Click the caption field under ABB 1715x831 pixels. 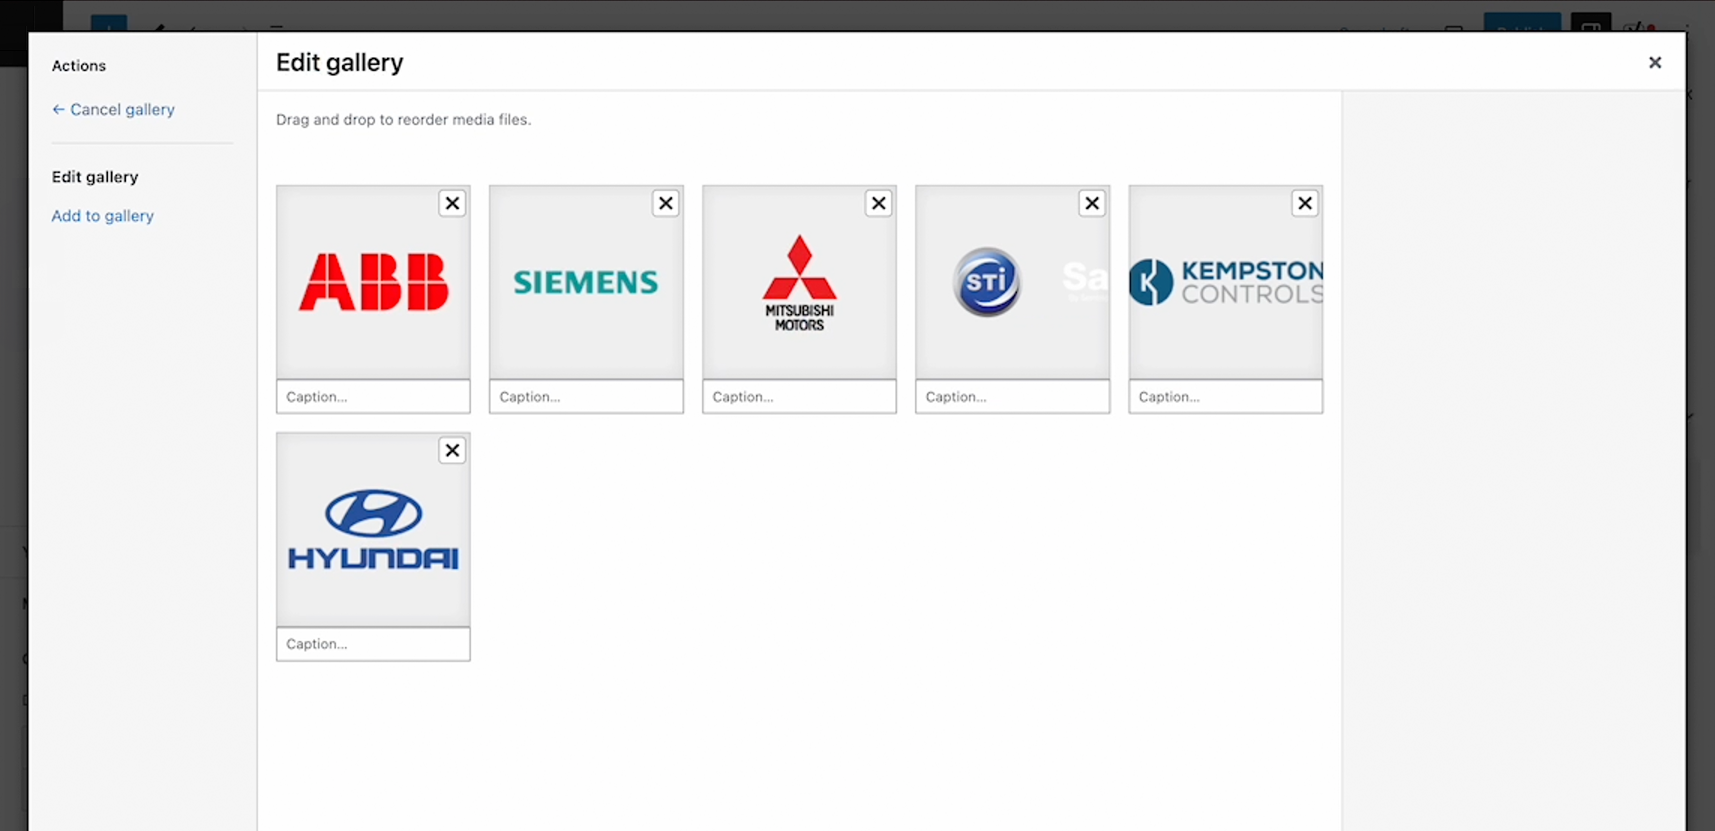pyautogui.click(x=373, y=396)
